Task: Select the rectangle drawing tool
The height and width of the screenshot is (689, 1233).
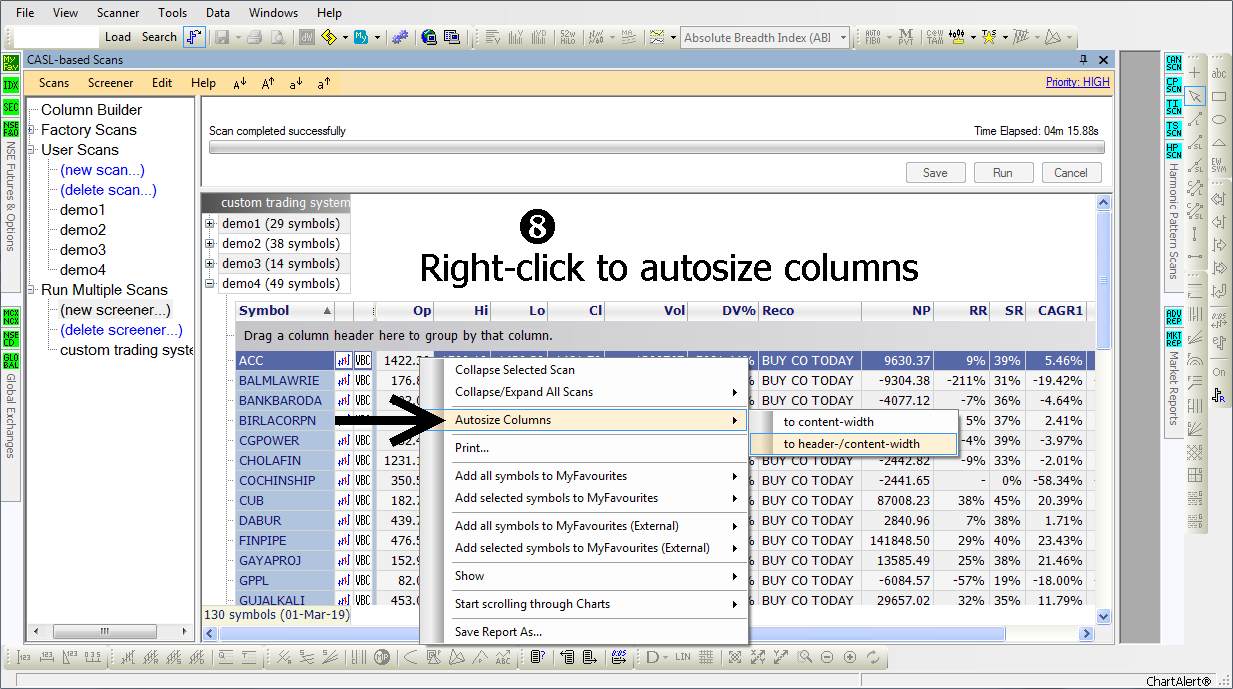Action: (1219, 96)
